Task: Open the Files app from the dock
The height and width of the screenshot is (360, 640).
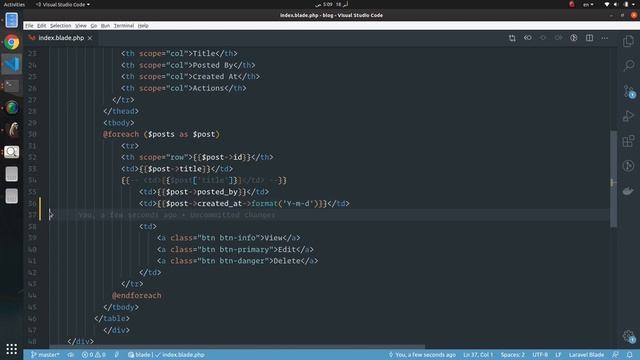Action: [x=11, y=20]
